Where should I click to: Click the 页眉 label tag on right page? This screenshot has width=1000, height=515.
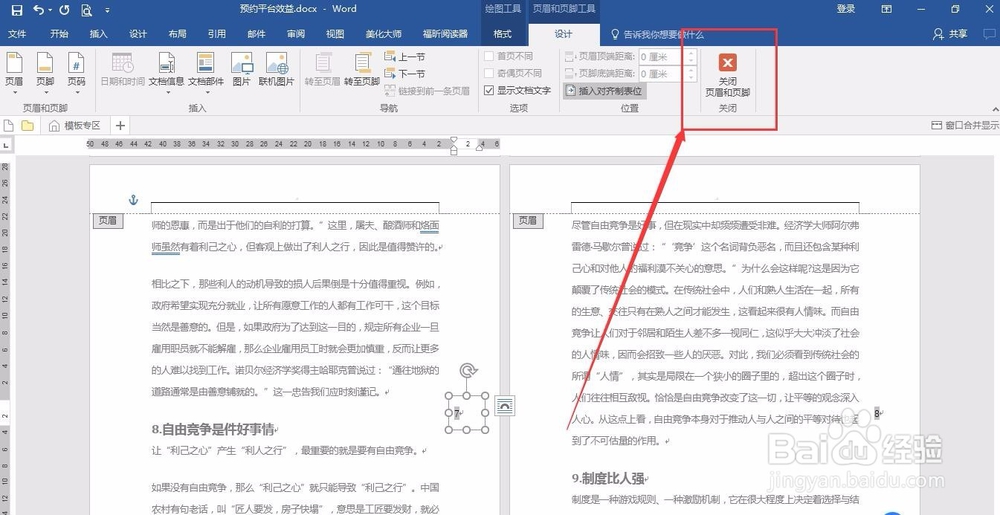[x=528, y=221]
